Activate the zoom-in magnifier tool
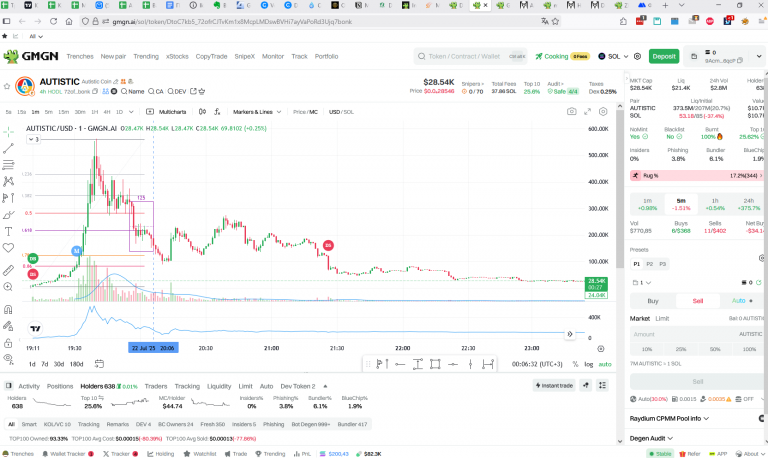The image size is (768, 458). click(x=8, y=287)
